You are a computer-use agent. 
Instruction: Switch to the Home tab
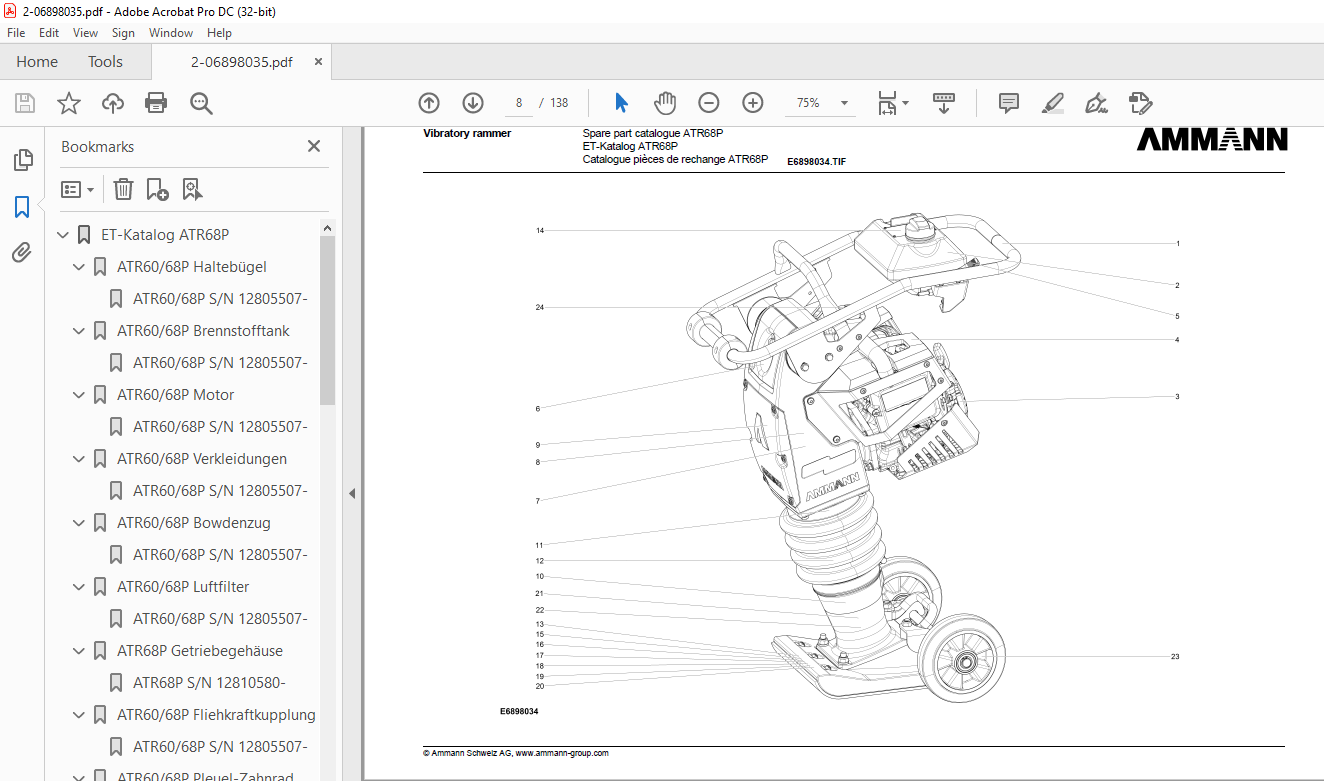tap(37, 62)
